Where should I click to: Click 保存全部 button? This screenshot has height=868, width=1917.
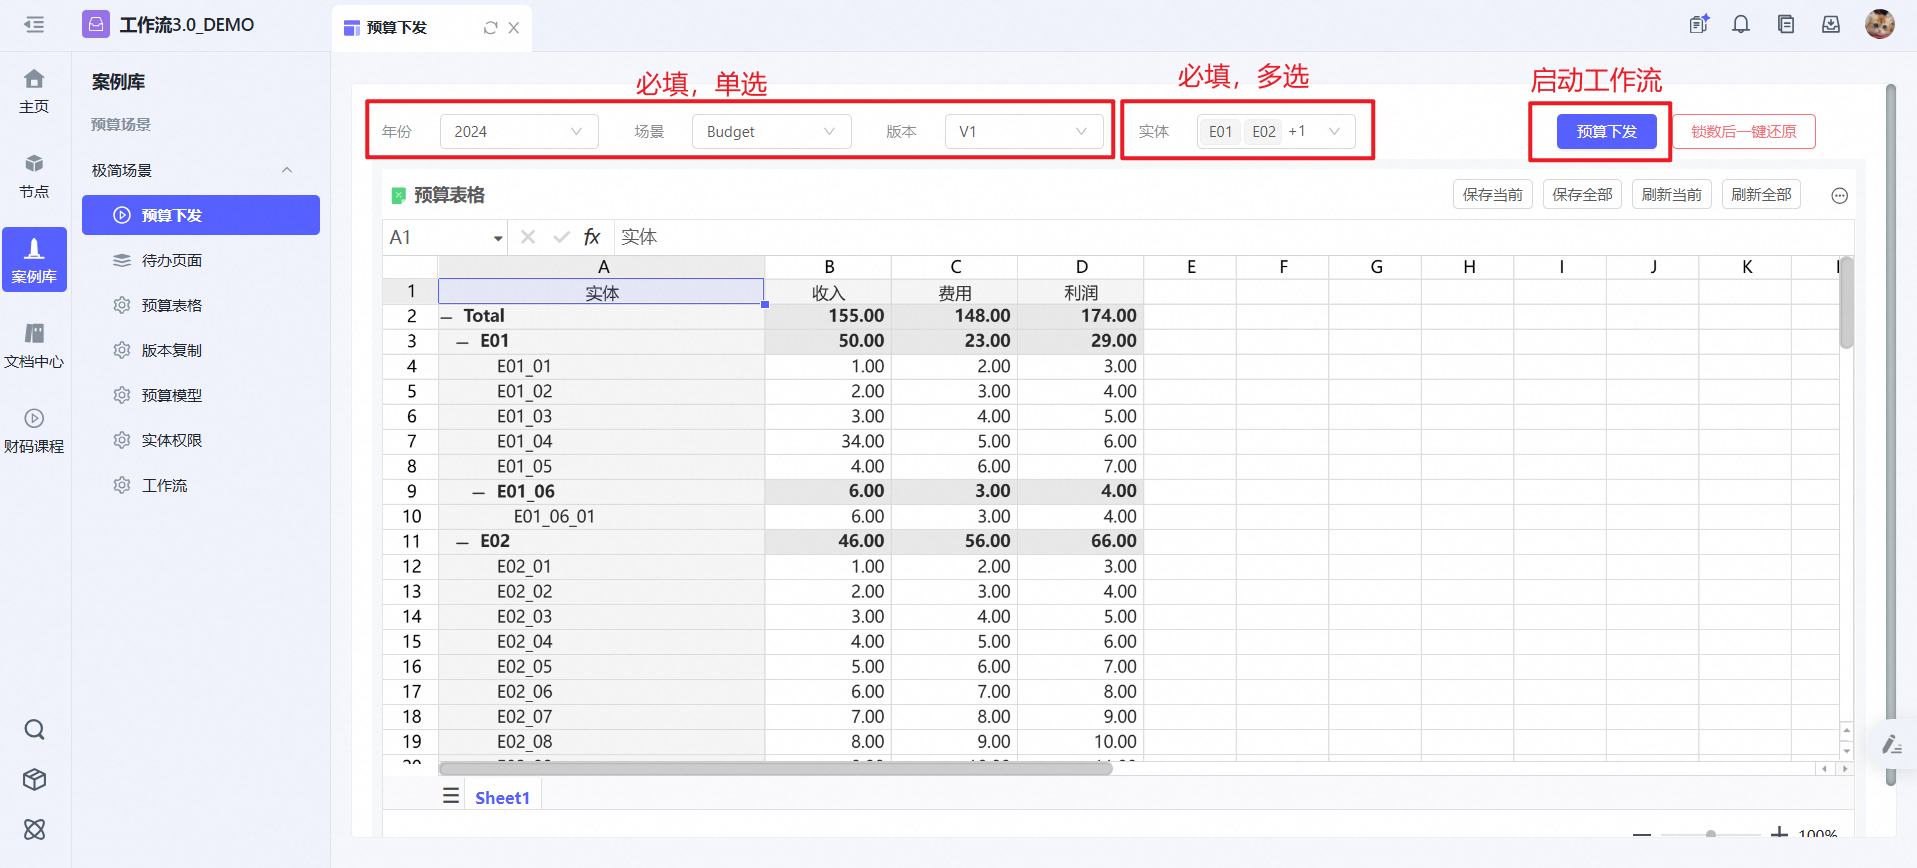1582,195
